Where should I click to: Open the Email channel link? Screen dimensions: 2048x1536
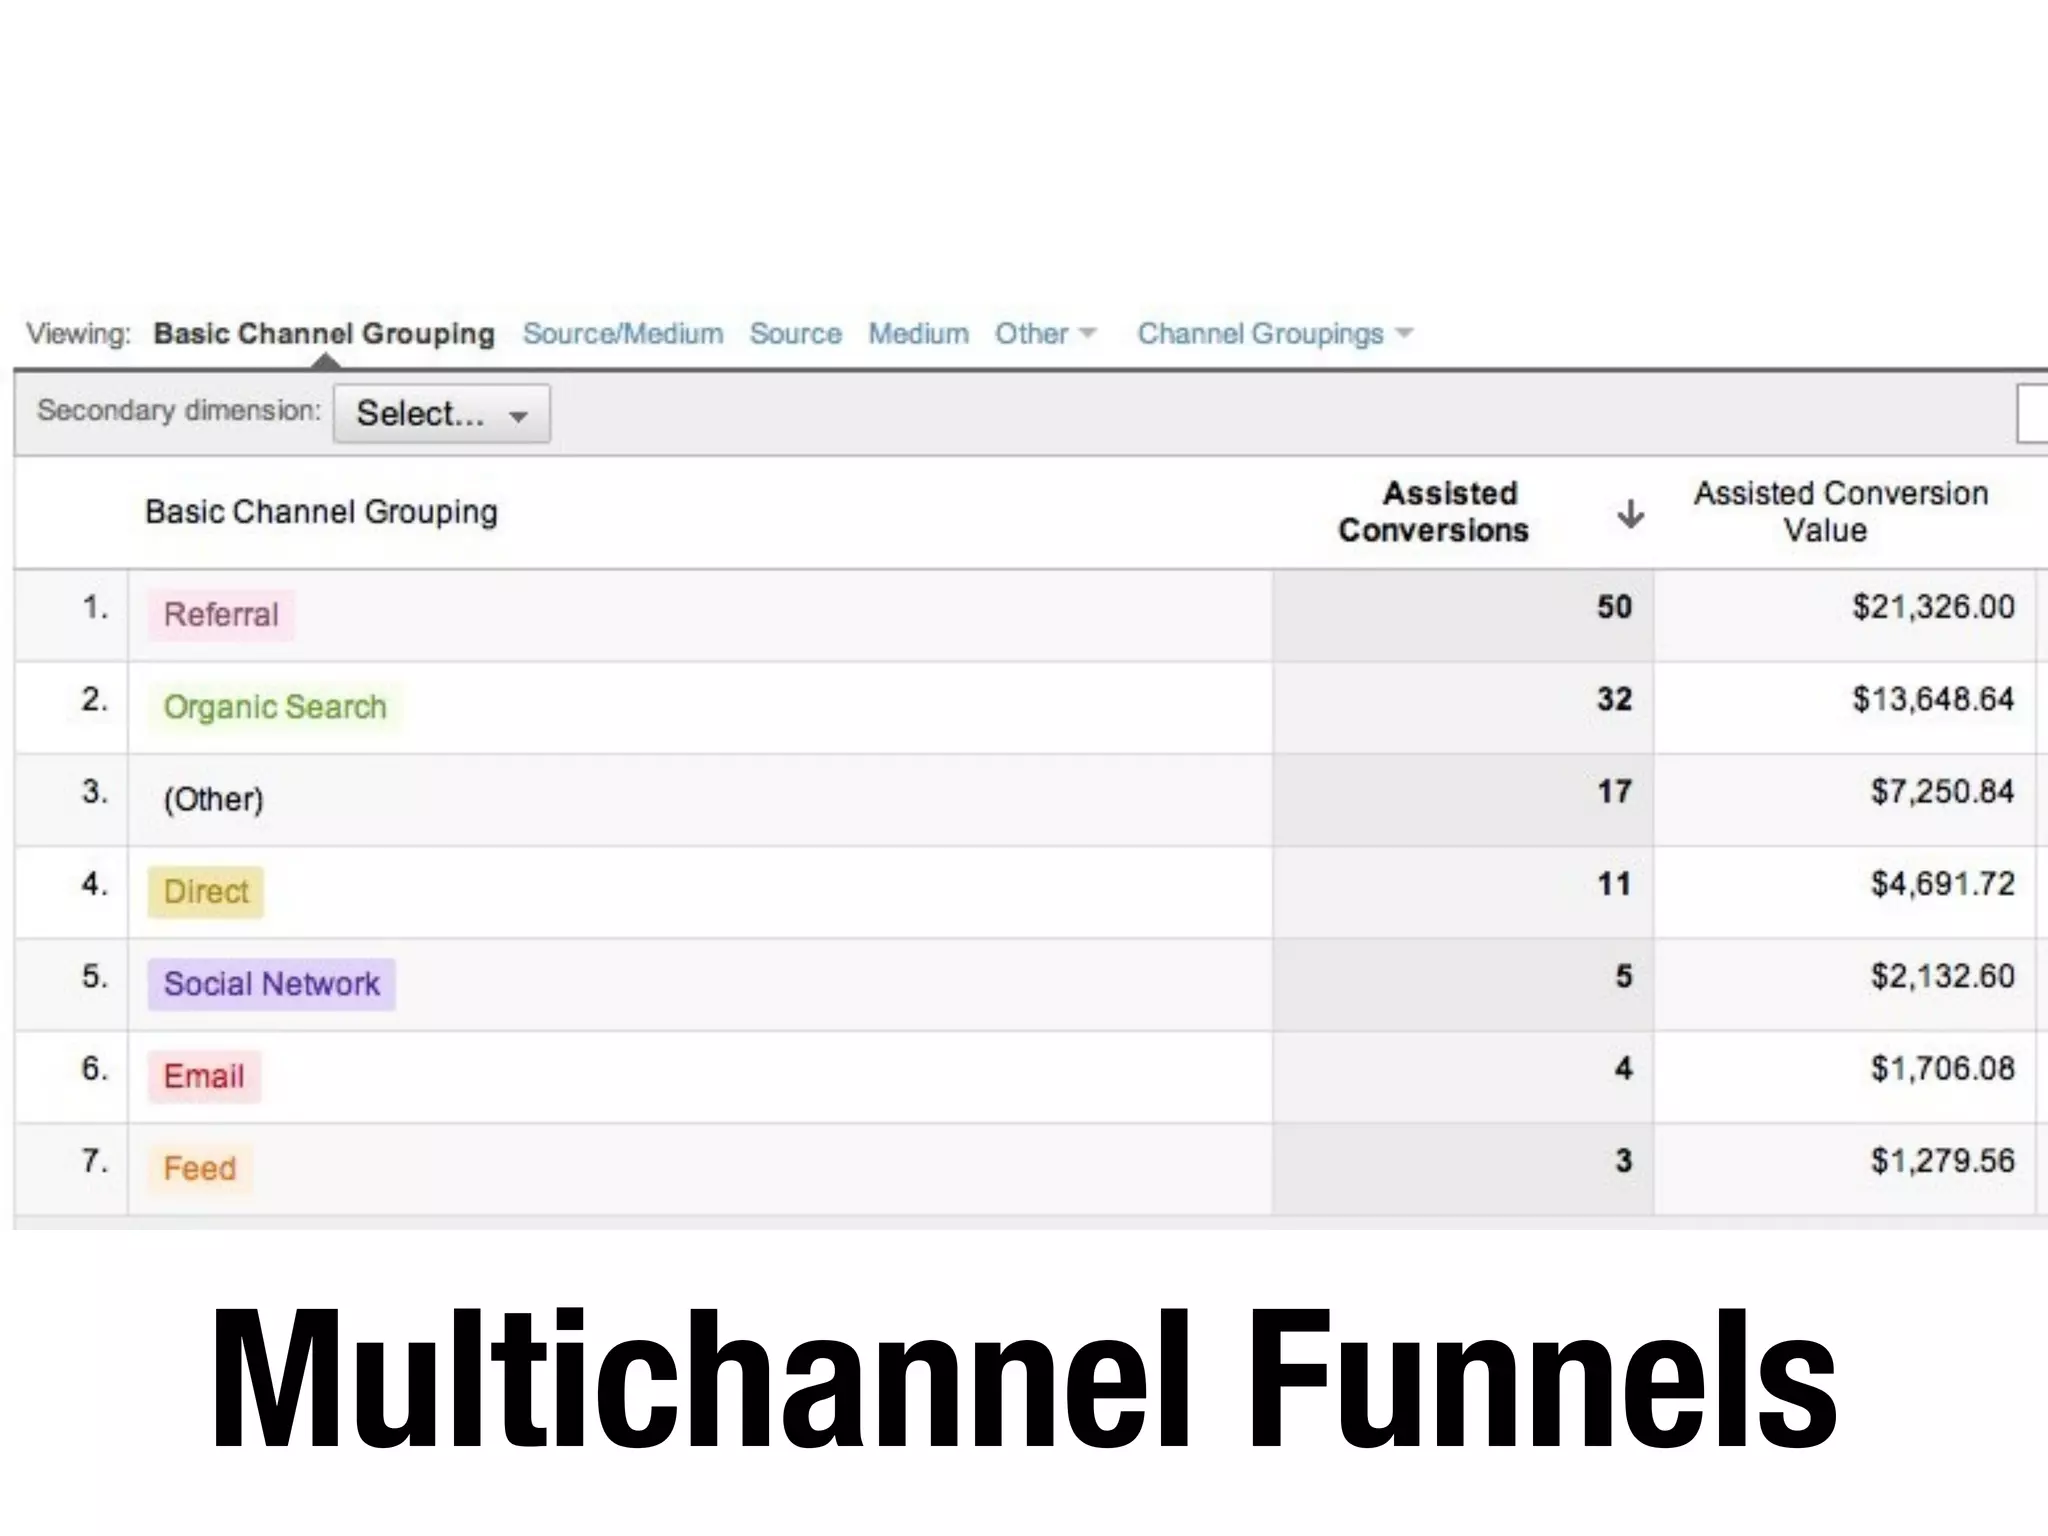(204, 1077)
